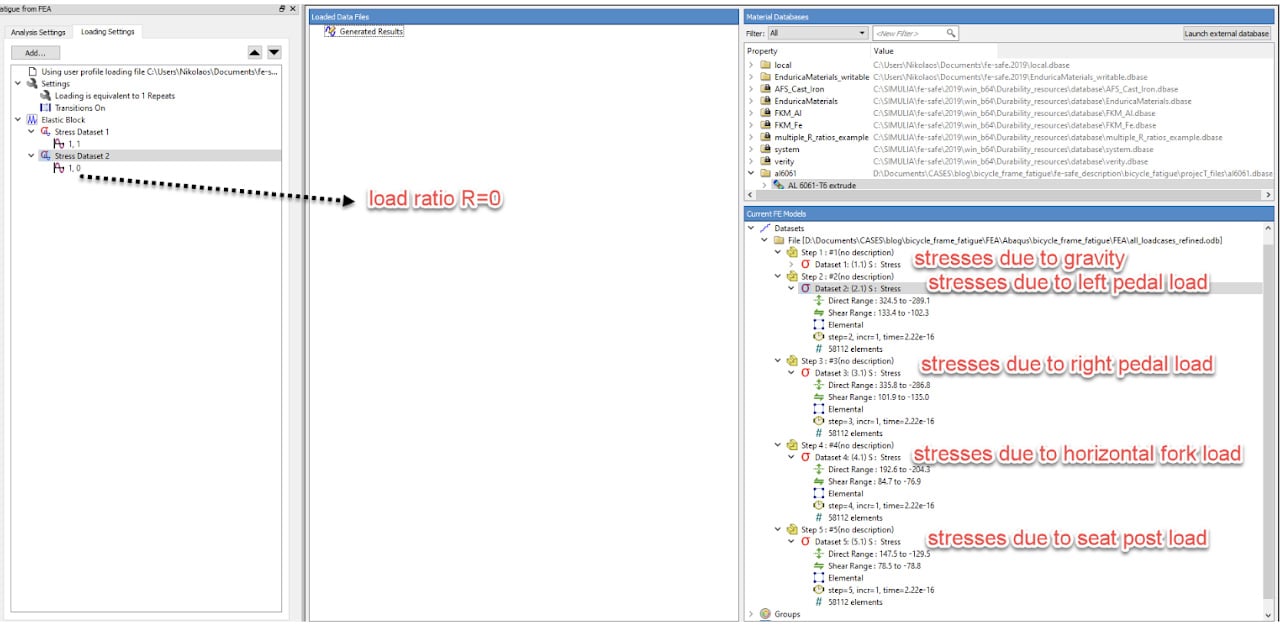Expand the Groups node
1280x625 pixels.
[x=751, y=613]
